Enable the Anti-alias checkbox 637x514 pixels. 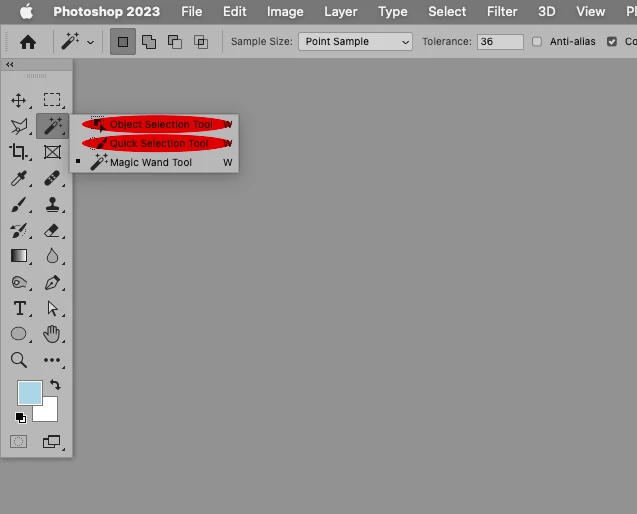point(537,41)
